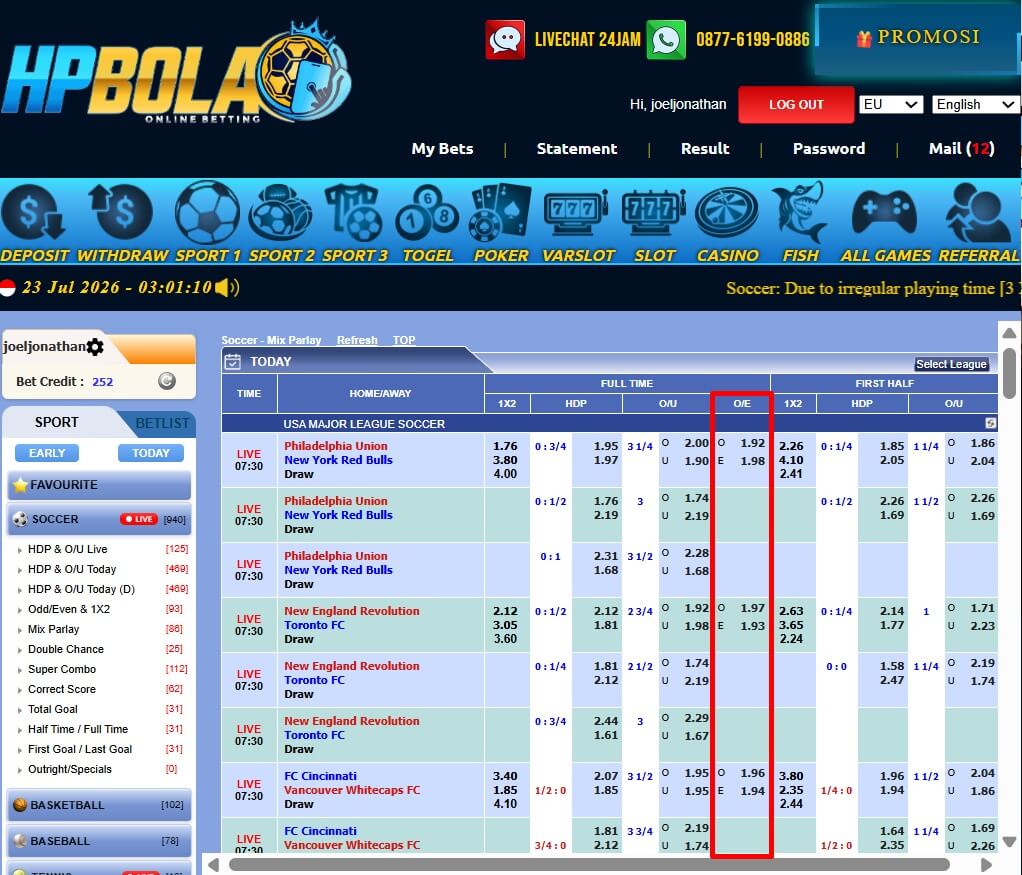The image size is (1022, 875).
Task: Open the Varslot machine icon
Action: 576,213
